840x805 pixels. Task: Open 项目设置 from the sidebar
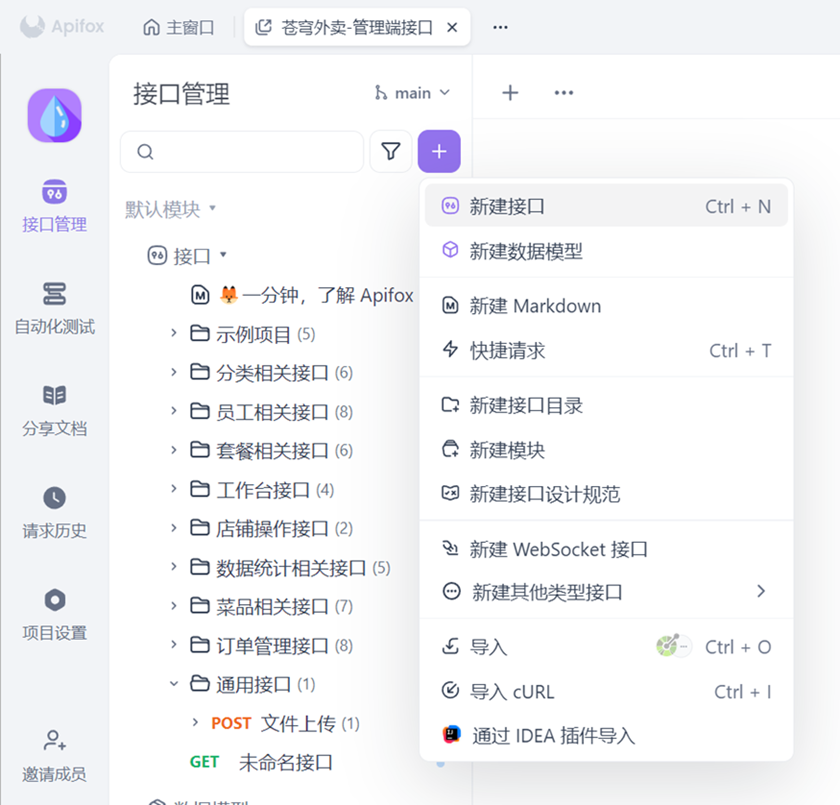55,612
